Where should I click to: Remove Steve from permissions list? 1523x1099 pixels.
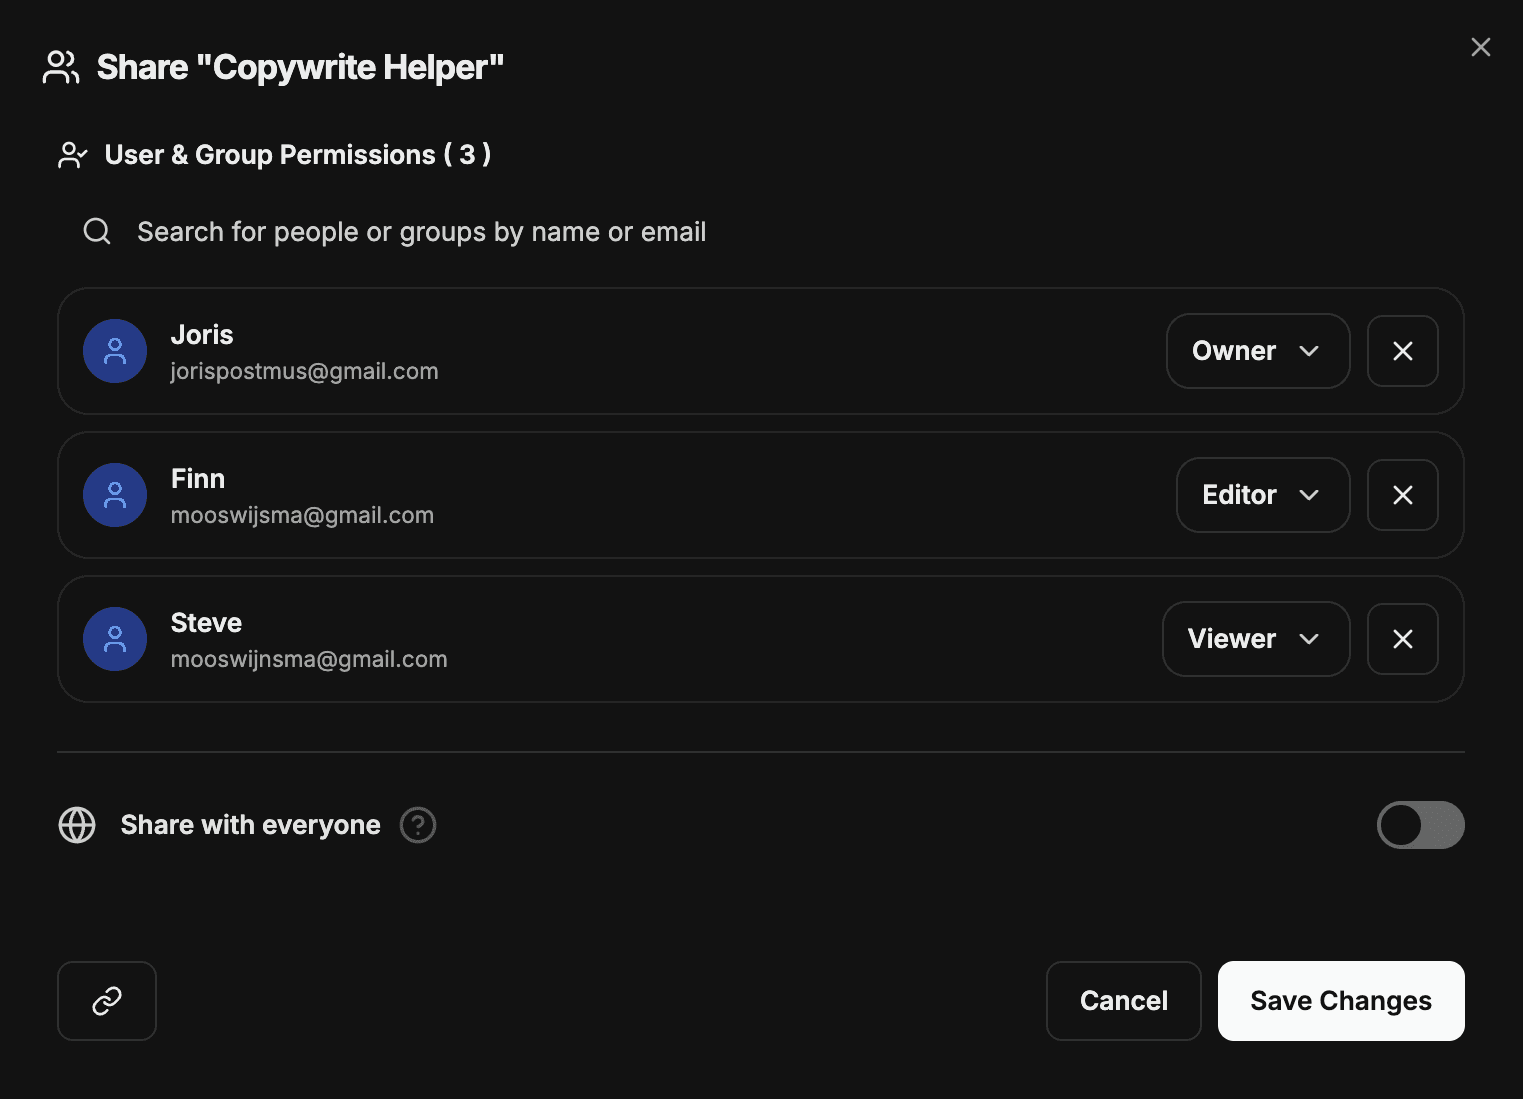tap(1403, 639)
